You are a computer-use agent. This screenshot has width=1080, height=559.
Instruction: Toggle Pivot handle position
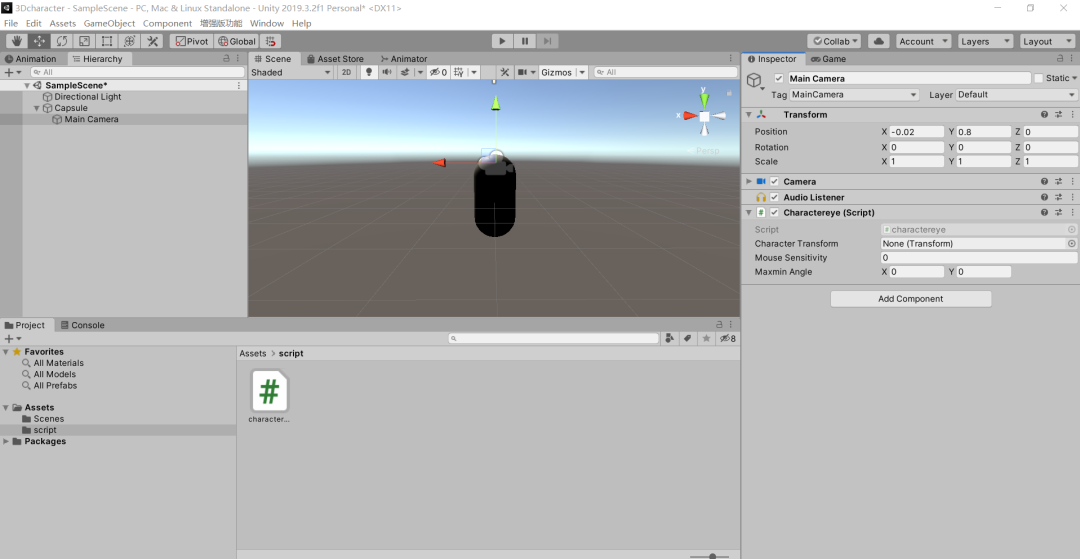click(191, 41)
